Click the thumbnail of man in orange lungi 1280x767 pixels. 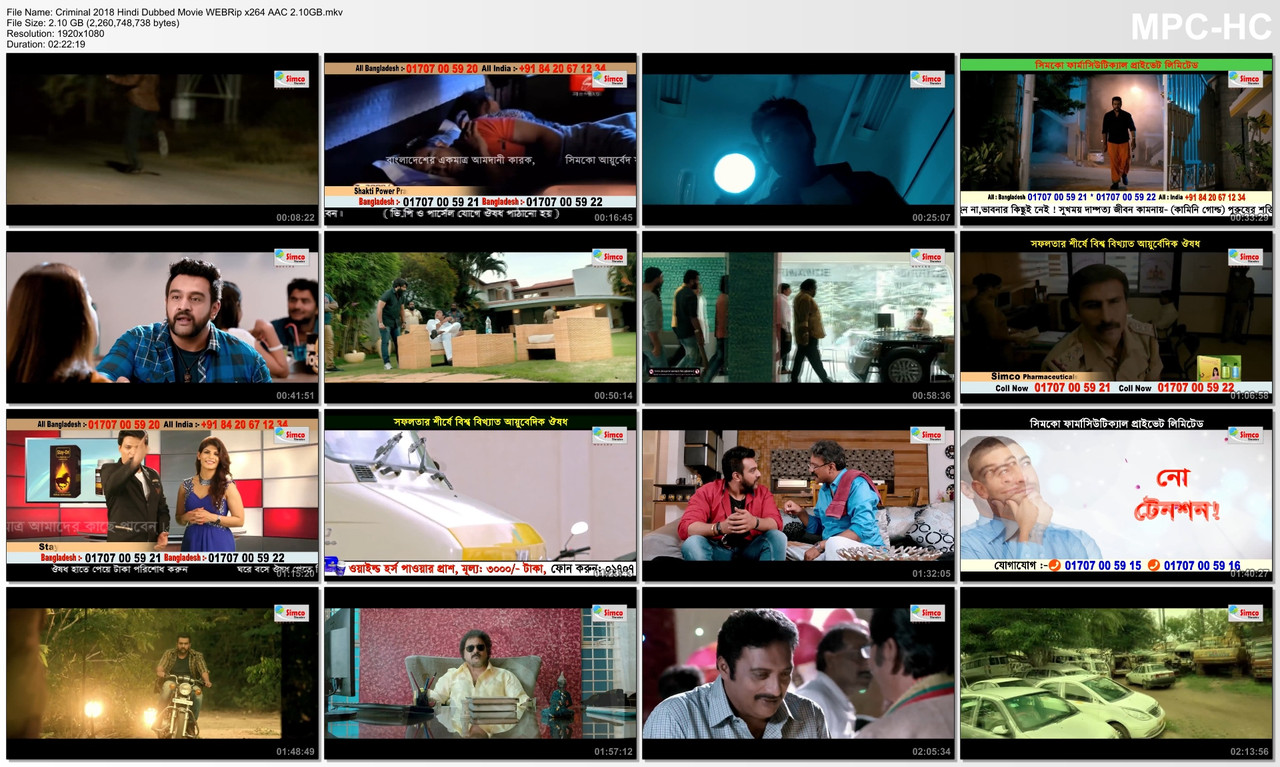pyautogui.click(x=1116, y=139)
